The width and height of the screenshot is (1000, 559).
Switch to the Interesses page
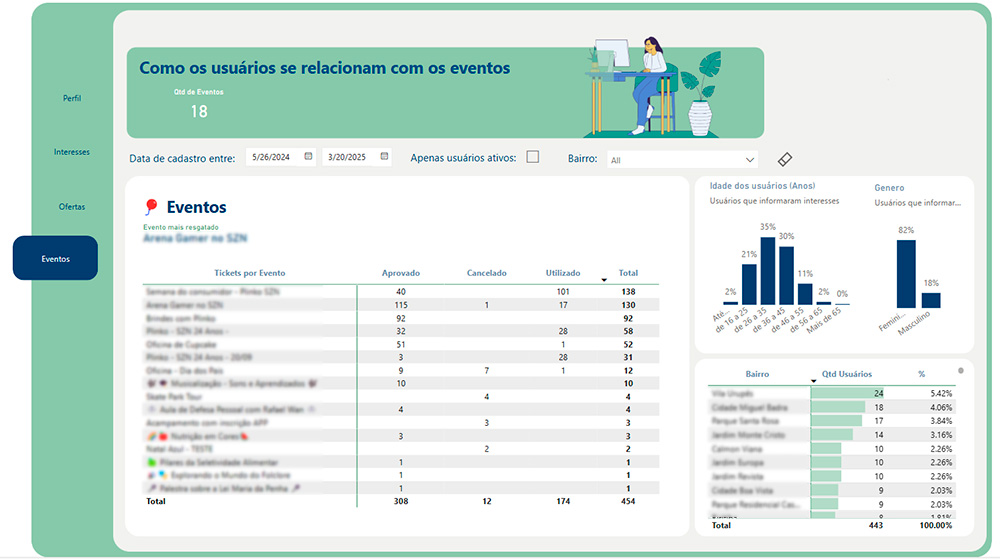[x=71, y=152]
